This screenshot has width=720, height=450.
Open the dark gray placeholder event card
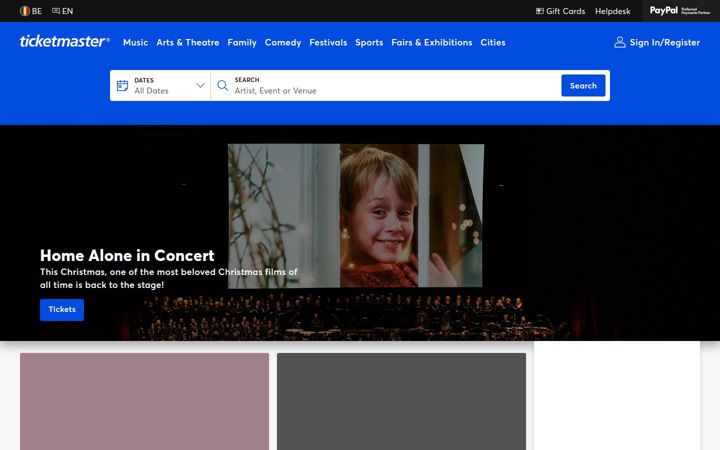(x=401, y=401)
